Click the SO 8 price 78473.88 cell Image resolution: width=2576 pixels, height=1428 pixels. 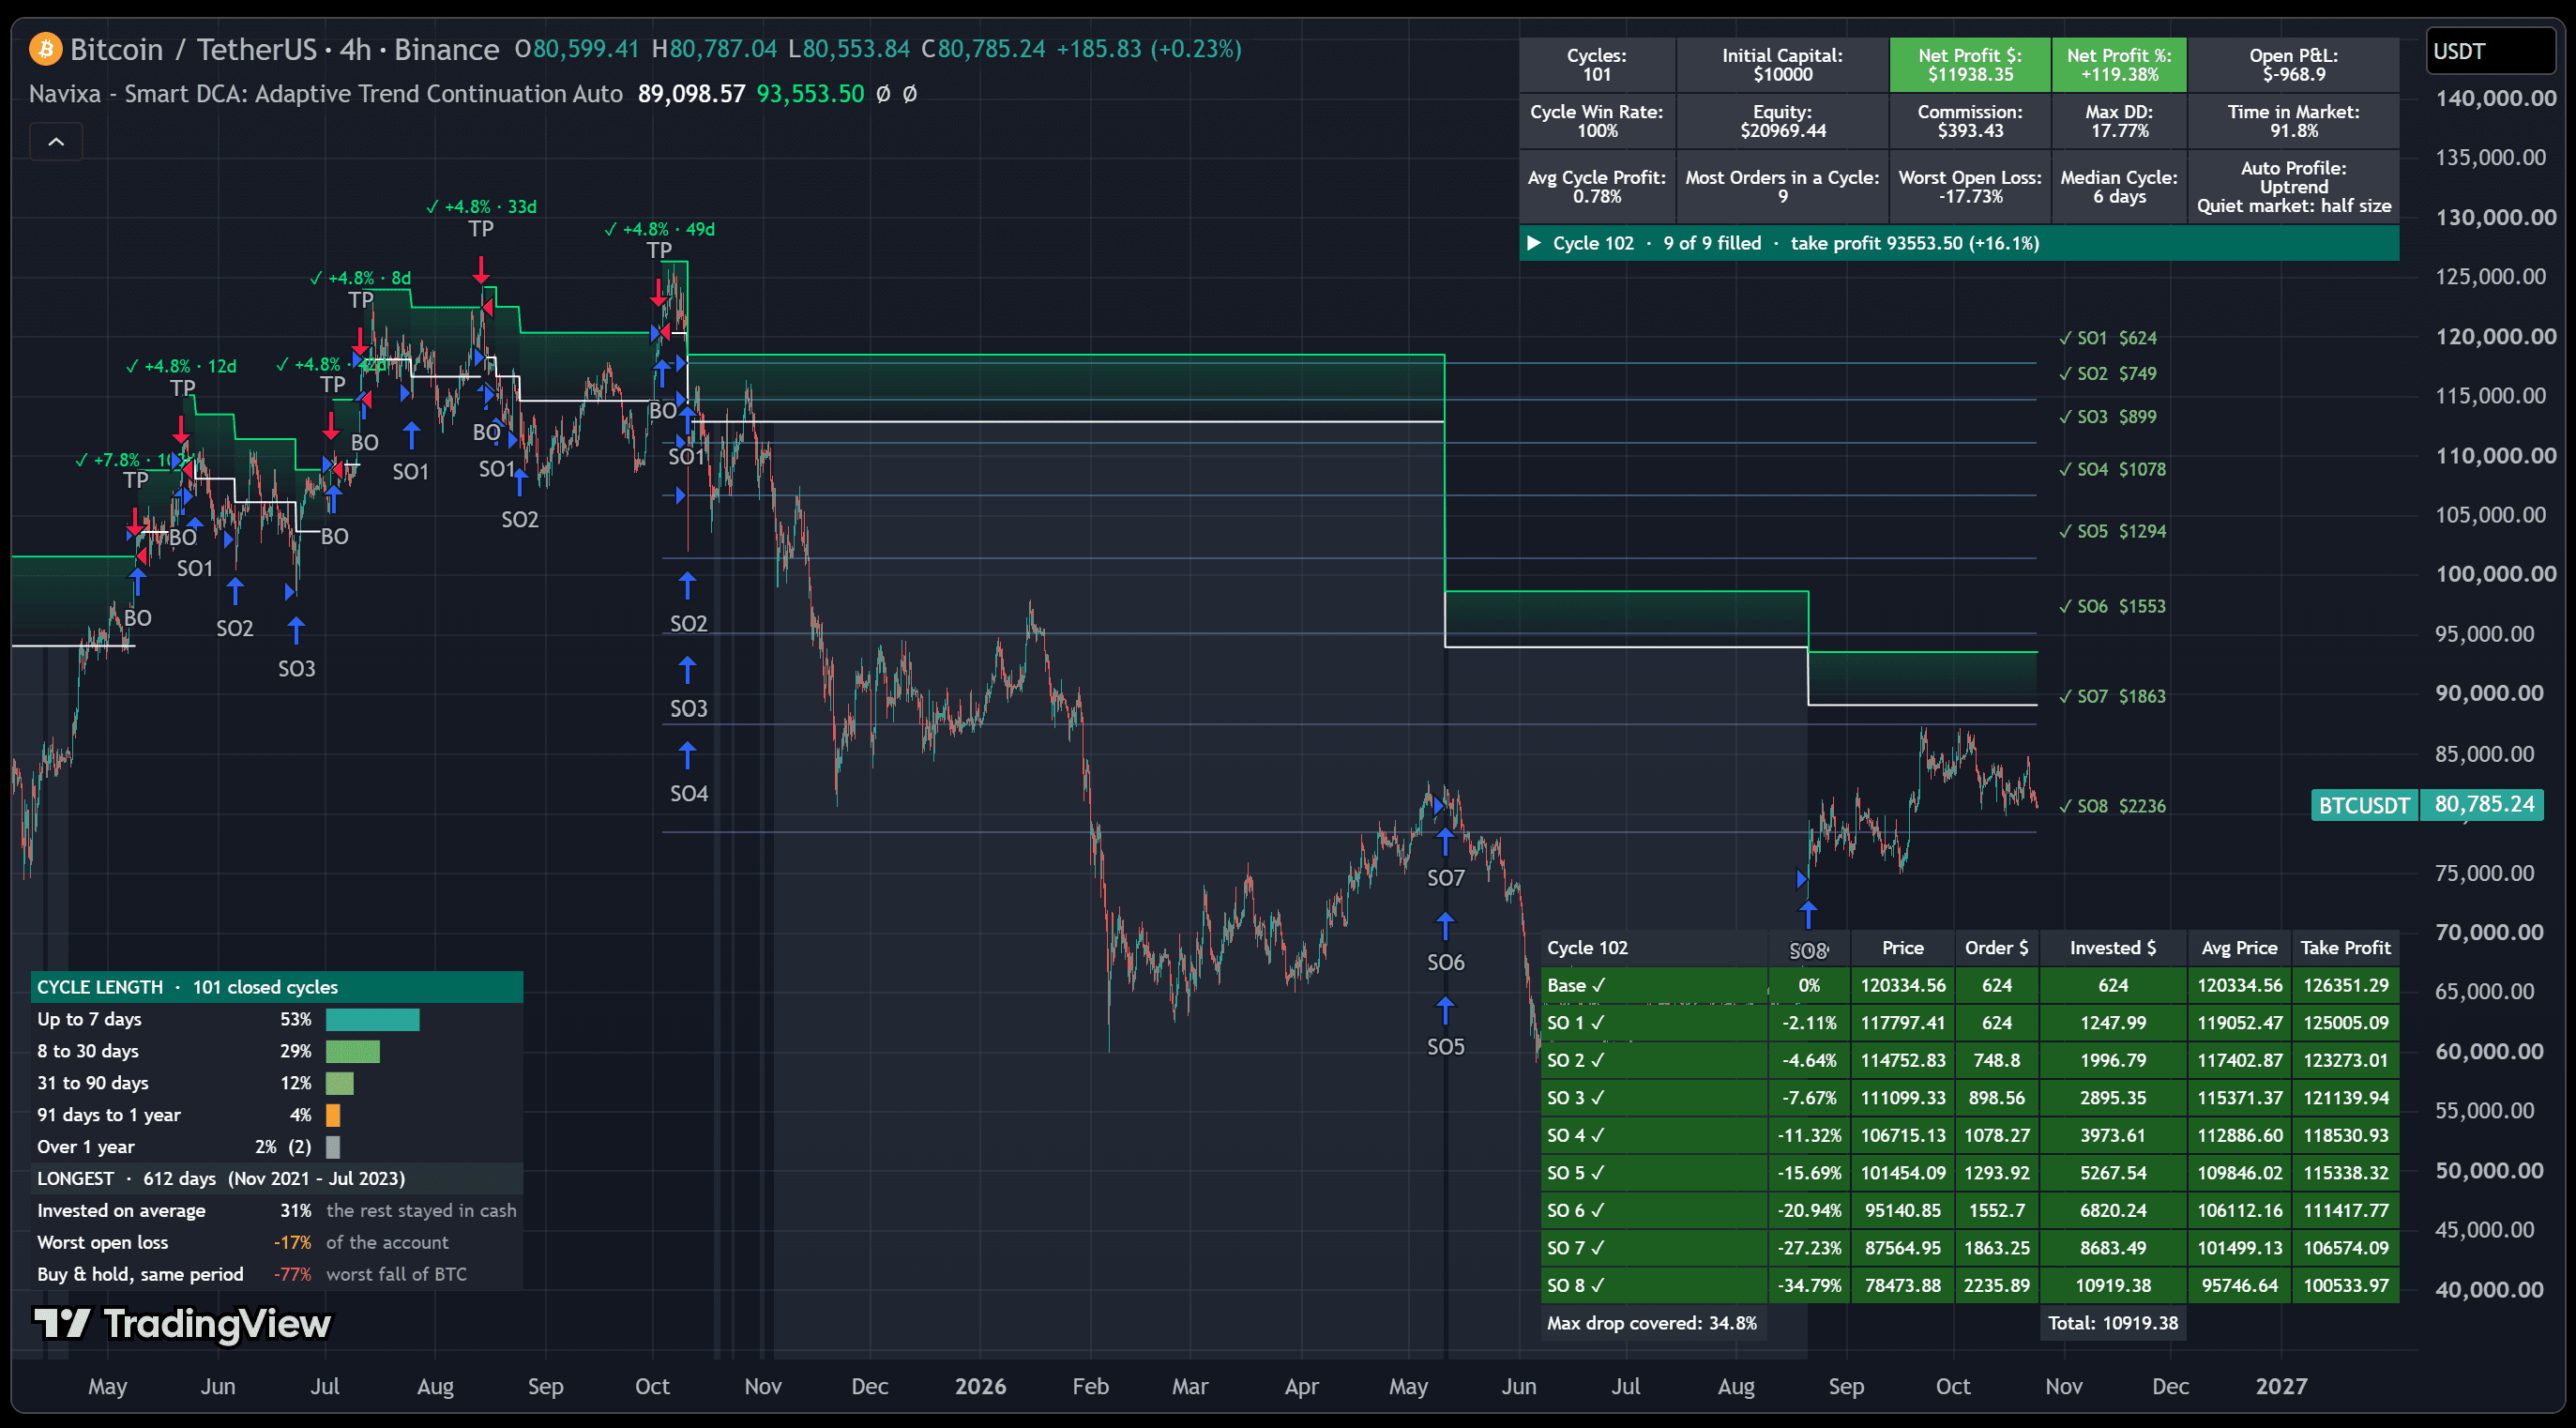[x=1903, y=1286]
